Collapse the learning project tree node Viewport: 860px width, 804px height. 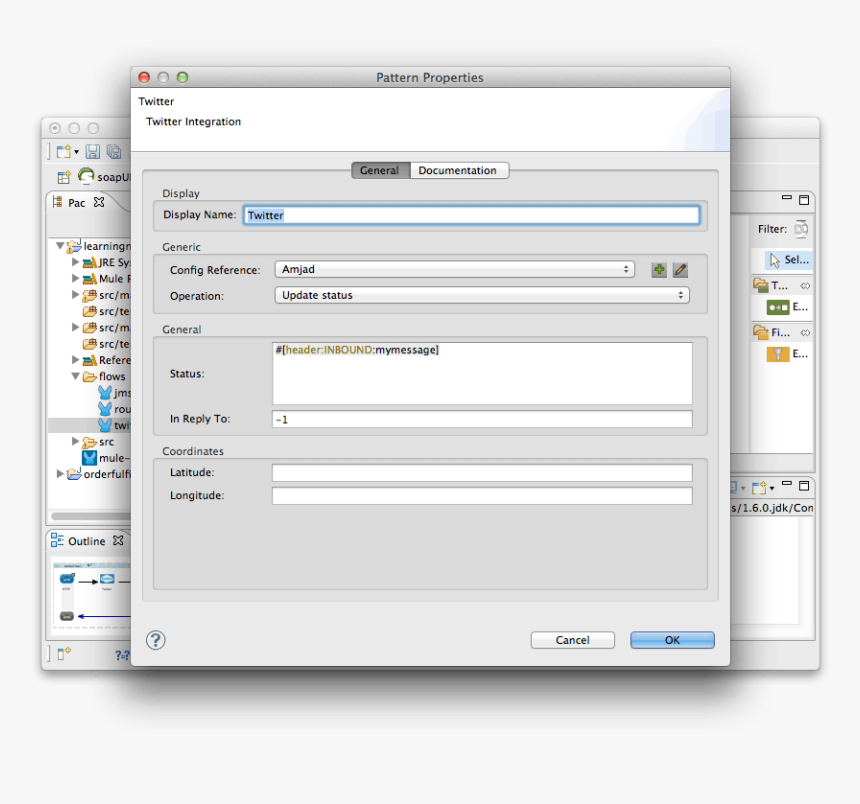click(x=60, y=246)
